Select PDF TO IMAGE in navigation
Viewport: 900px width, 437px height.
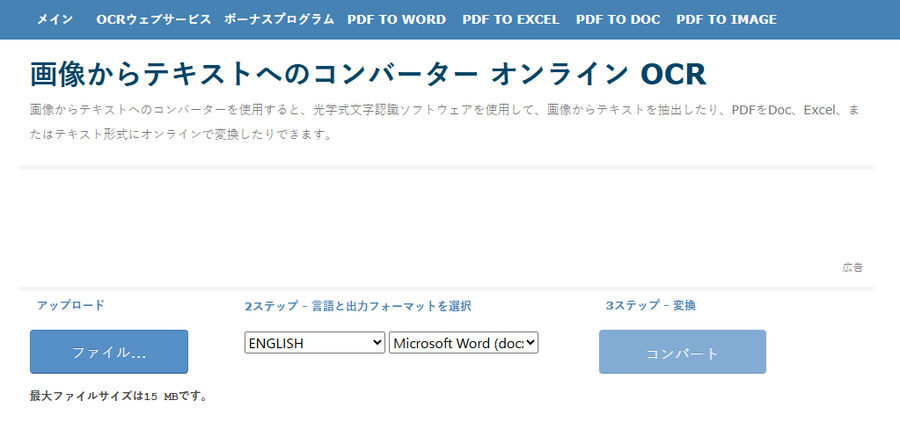click(727, 19)
